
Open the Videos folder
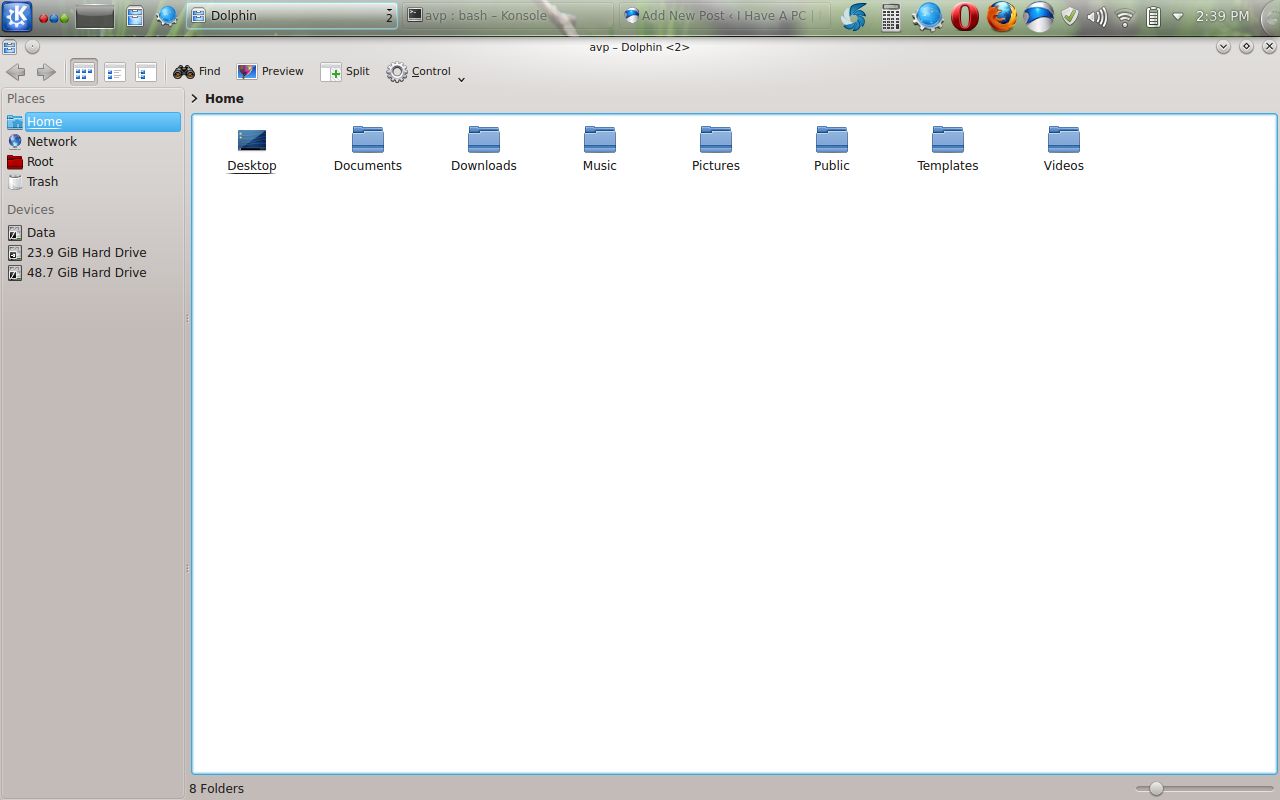point(1064,150)
